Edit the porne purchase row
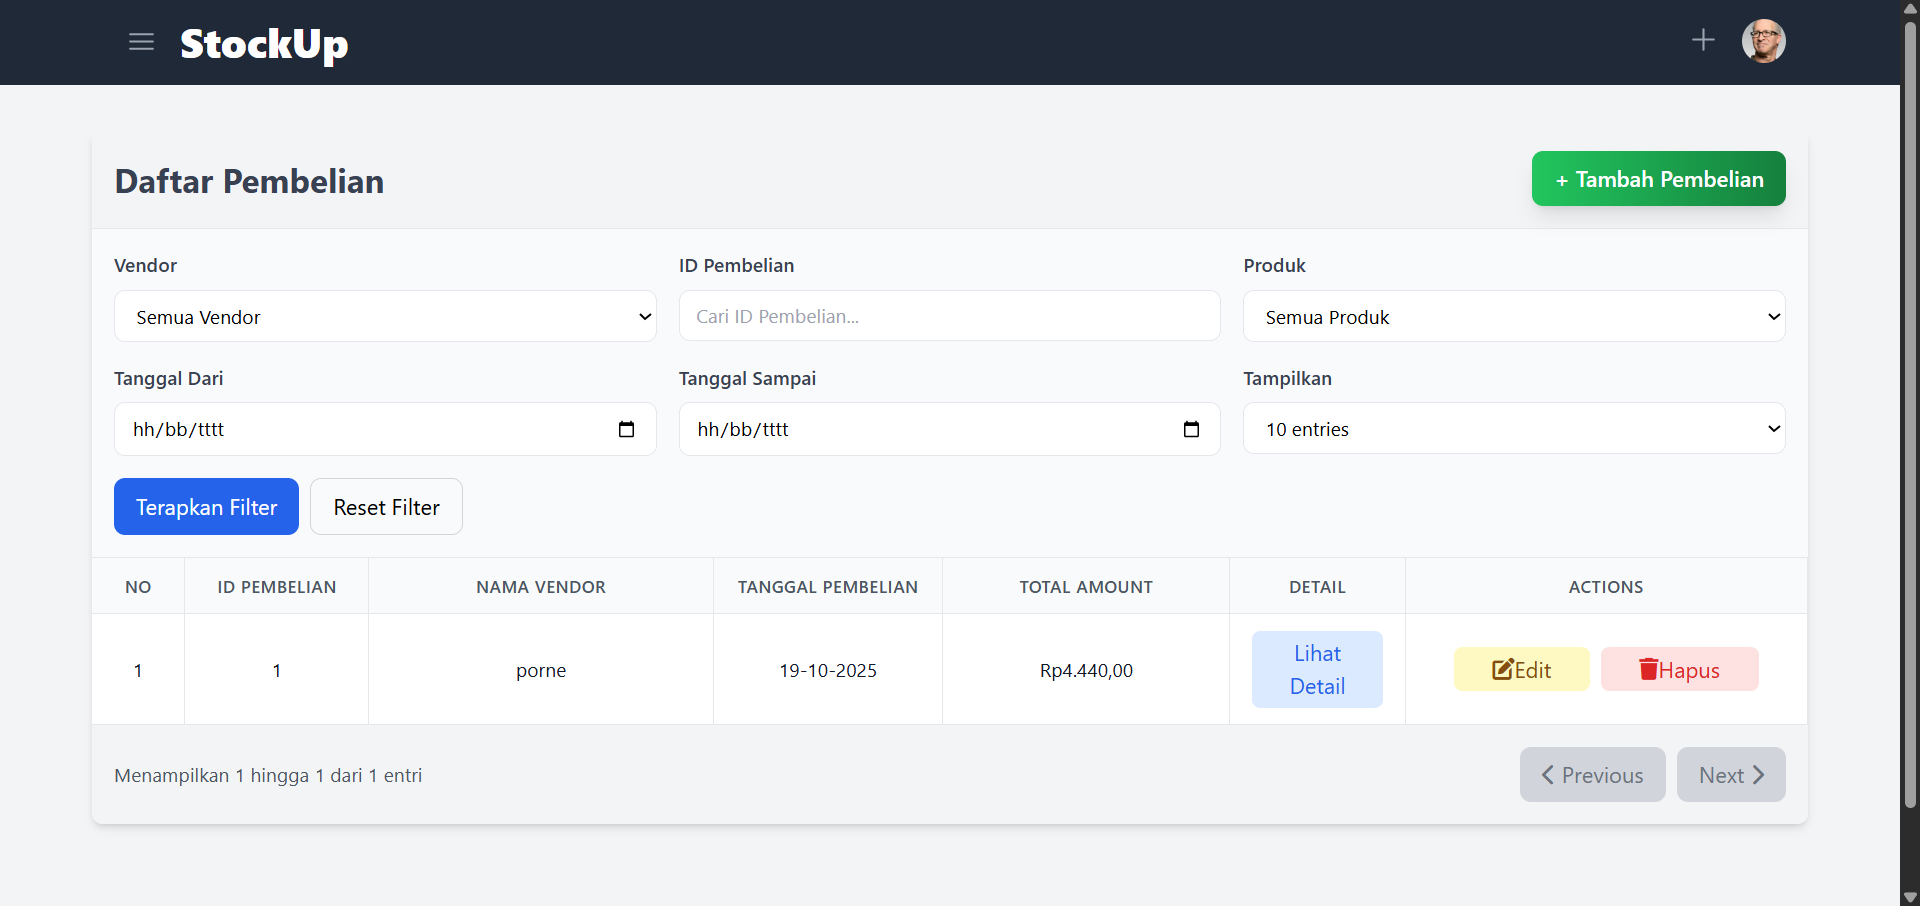Image resolution: width=1920 pixels, height=906 pixels. 1521,669
